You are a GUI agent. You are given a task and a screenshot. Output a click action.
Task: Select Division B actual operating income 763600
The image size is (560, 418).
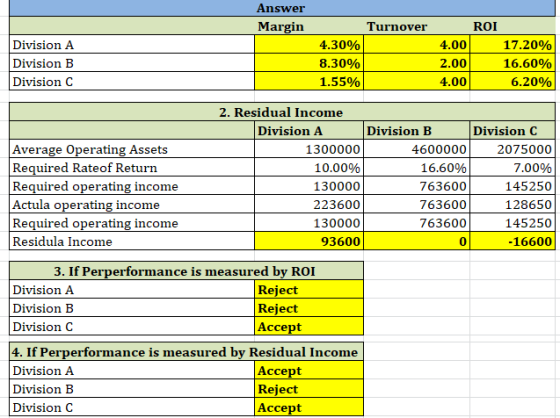[x=416, y=204]
